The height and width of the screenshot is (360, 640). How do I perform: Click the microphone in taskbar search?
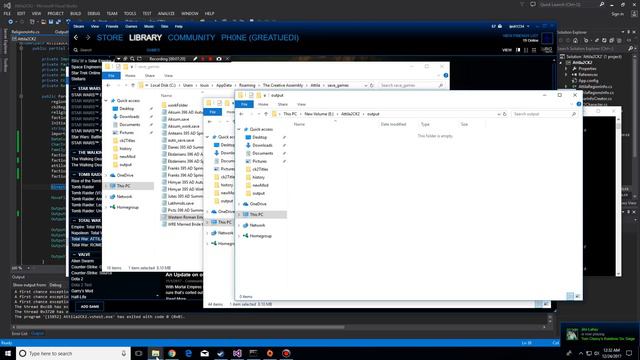coord(124,353)
